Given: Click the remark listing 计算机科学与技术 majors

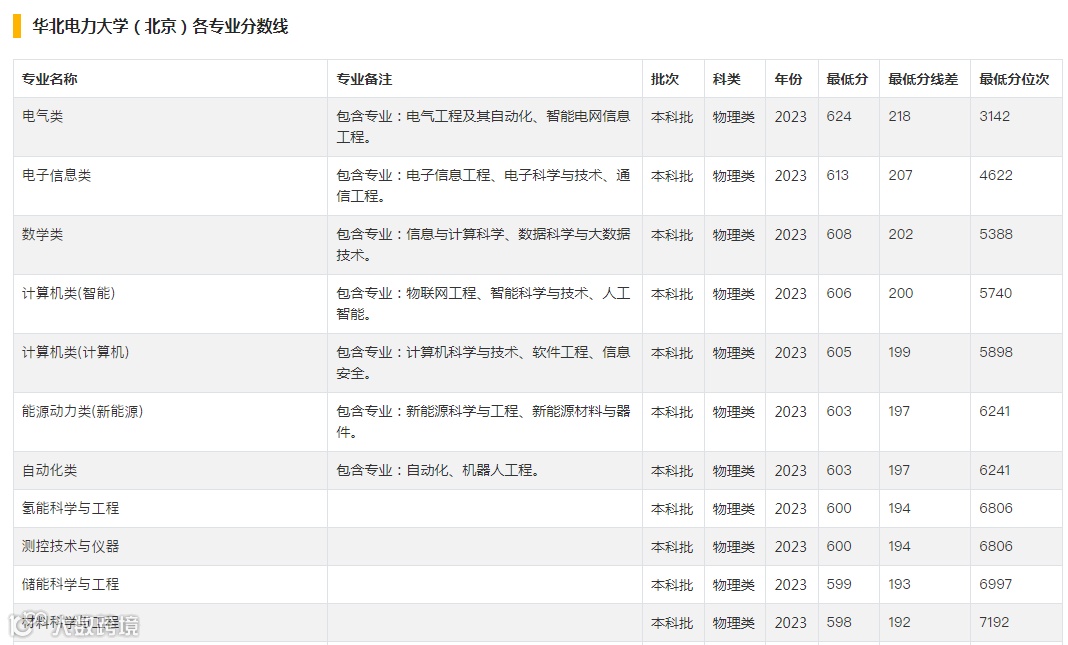Looking at the screenshot, I should click(x=484, y=363).
